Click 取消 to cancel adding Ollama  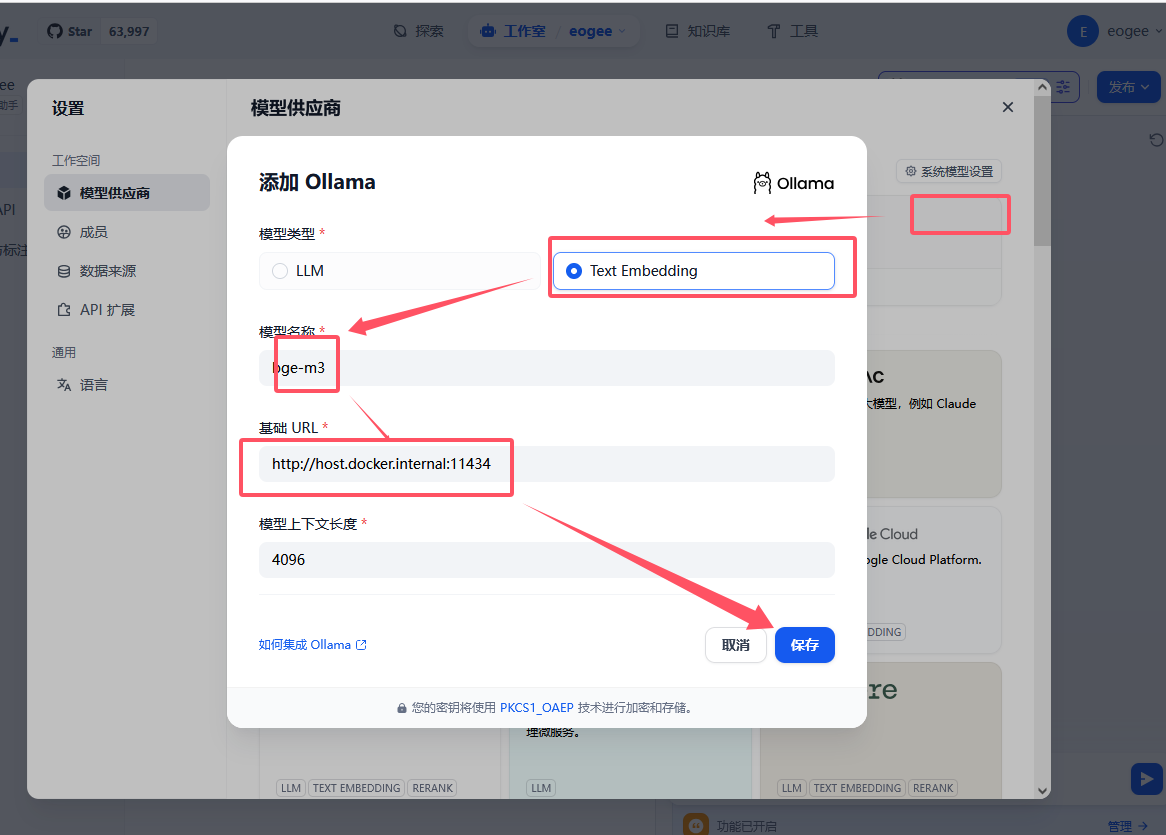pos(735,645)
